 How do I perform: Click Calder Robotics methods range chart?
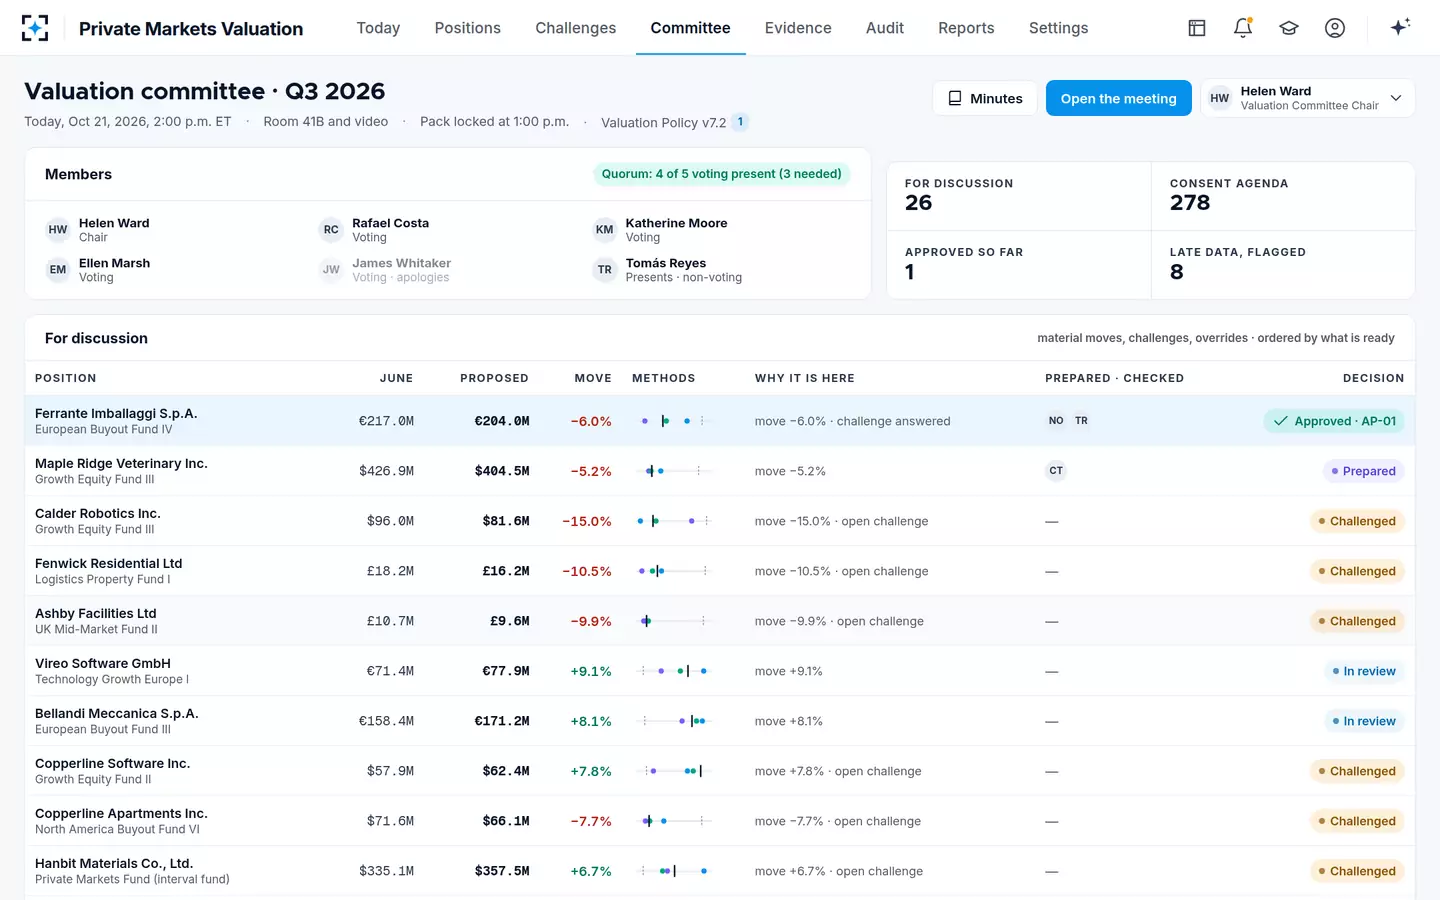point(674,521)
